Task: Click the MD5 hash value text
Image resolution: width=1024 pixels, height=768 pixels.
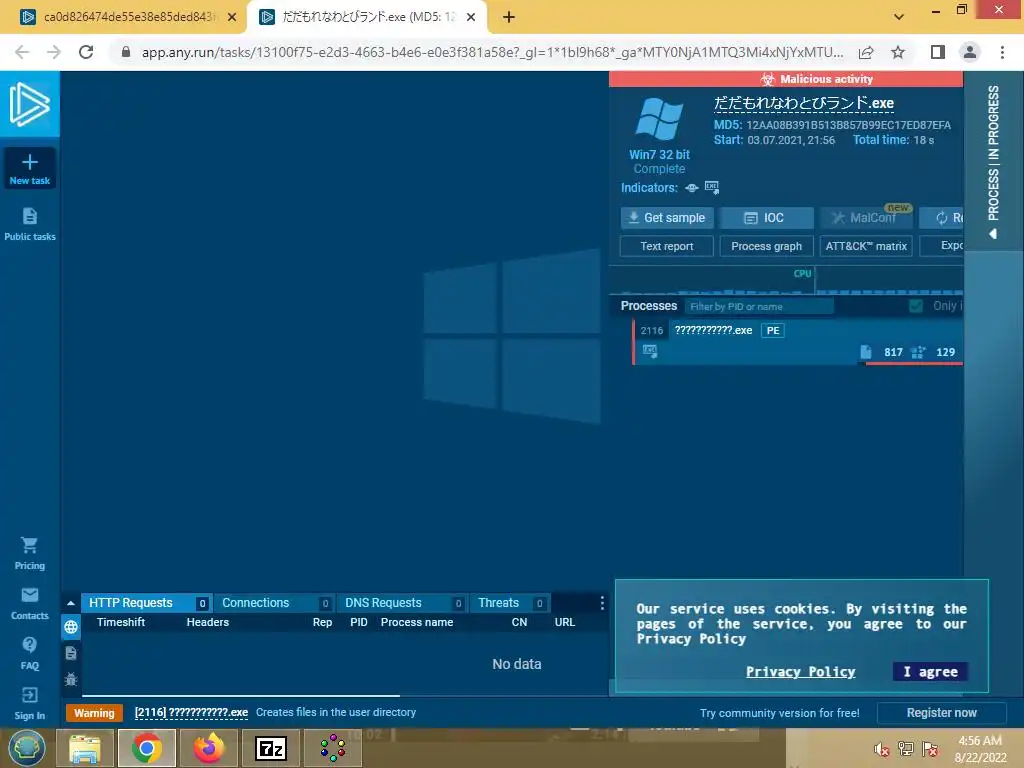Action: (848, 125)
